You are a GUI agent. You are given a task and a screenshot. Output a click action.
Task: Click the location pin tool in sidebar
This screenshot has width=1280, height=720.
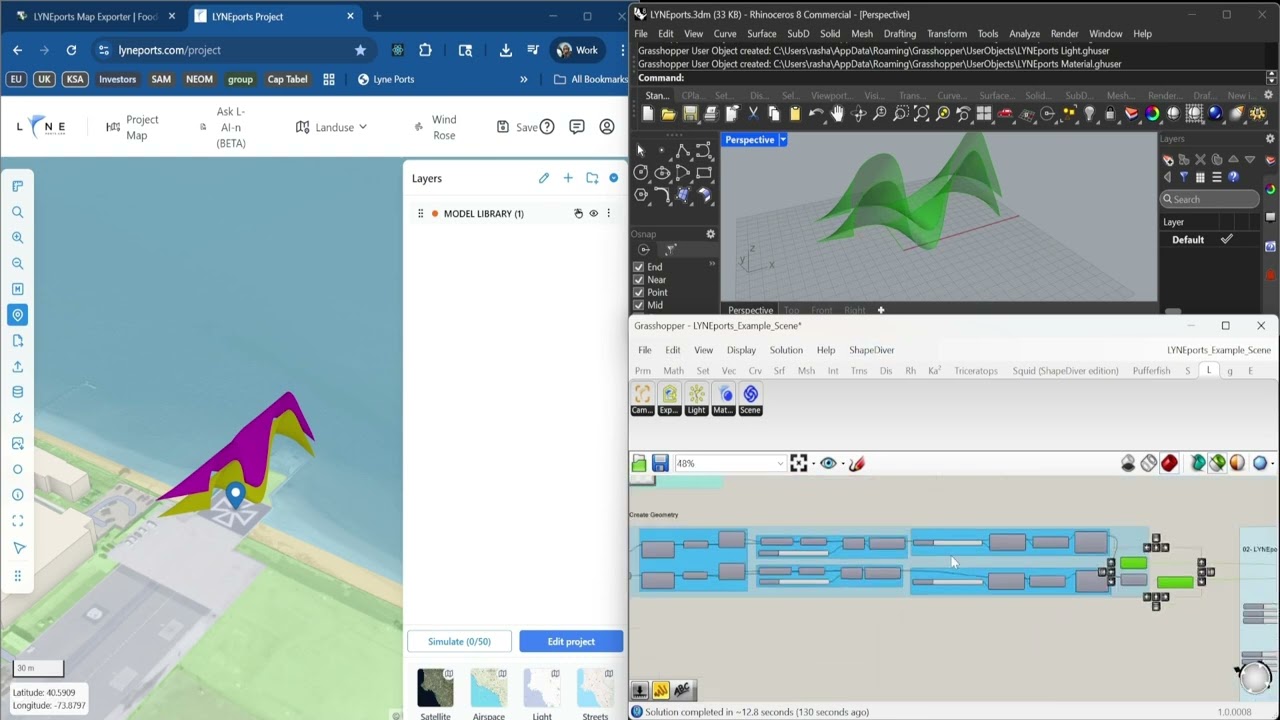click(17, 315)
